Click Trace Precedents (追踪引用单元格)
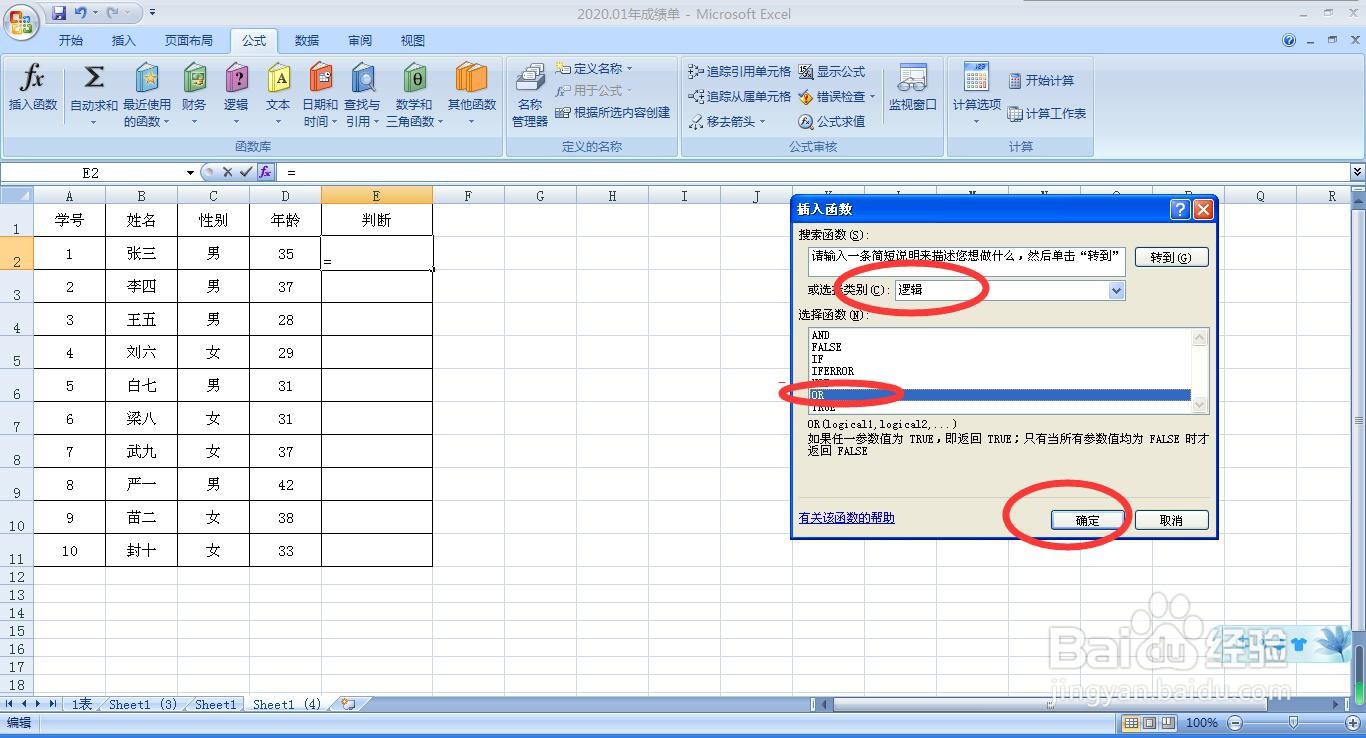1366x738 pixels. [740, 72]
